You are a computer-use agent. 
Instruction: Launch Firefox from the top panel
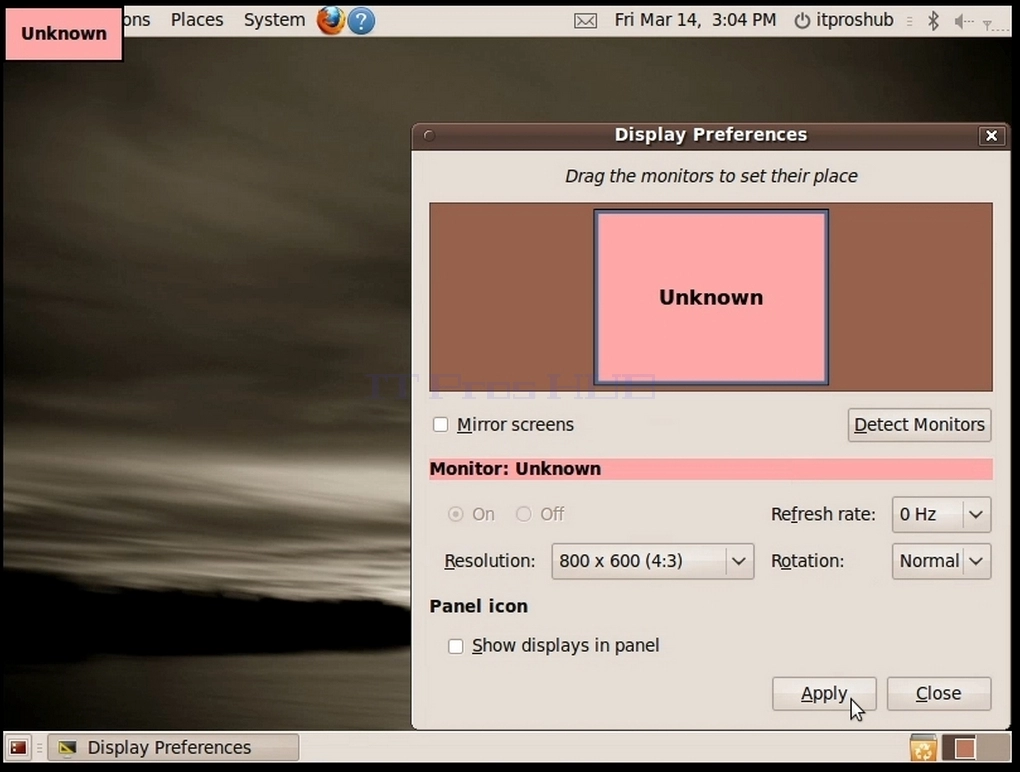[330, 20]
